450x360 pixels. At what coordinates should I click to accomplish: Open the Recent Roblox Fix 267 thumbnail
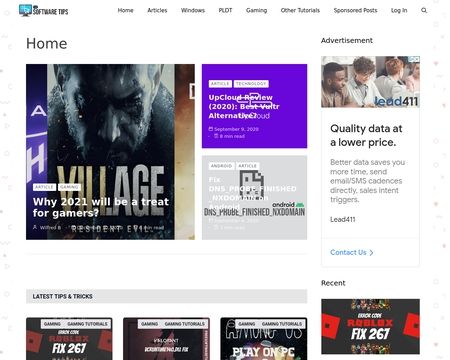click(x=370, y=326)
